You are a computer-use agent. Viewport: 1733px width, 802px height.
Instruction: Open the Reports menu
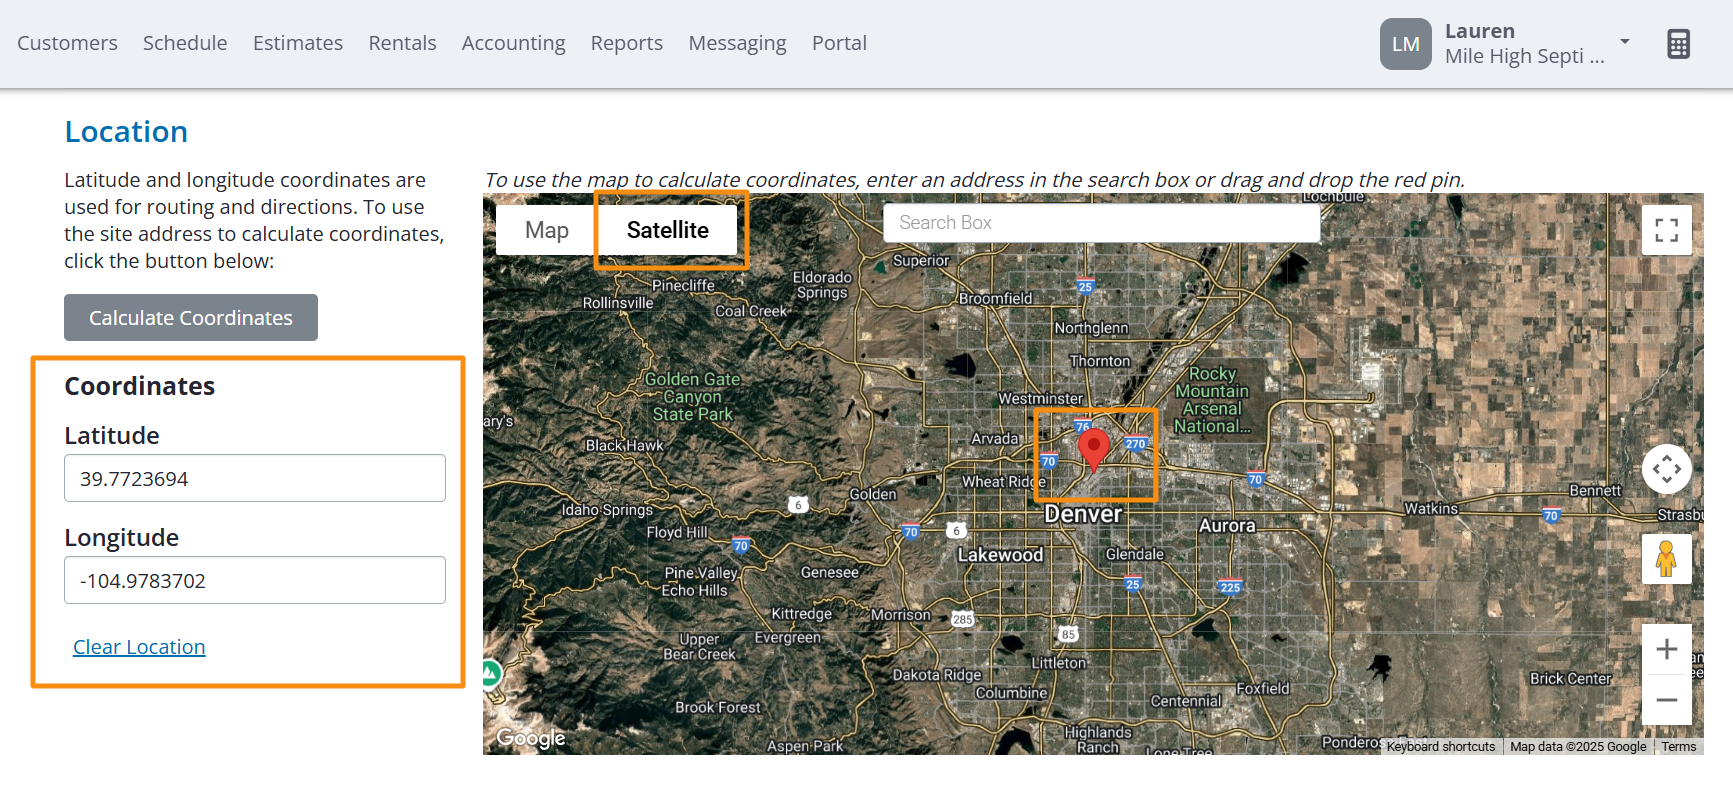626,43
